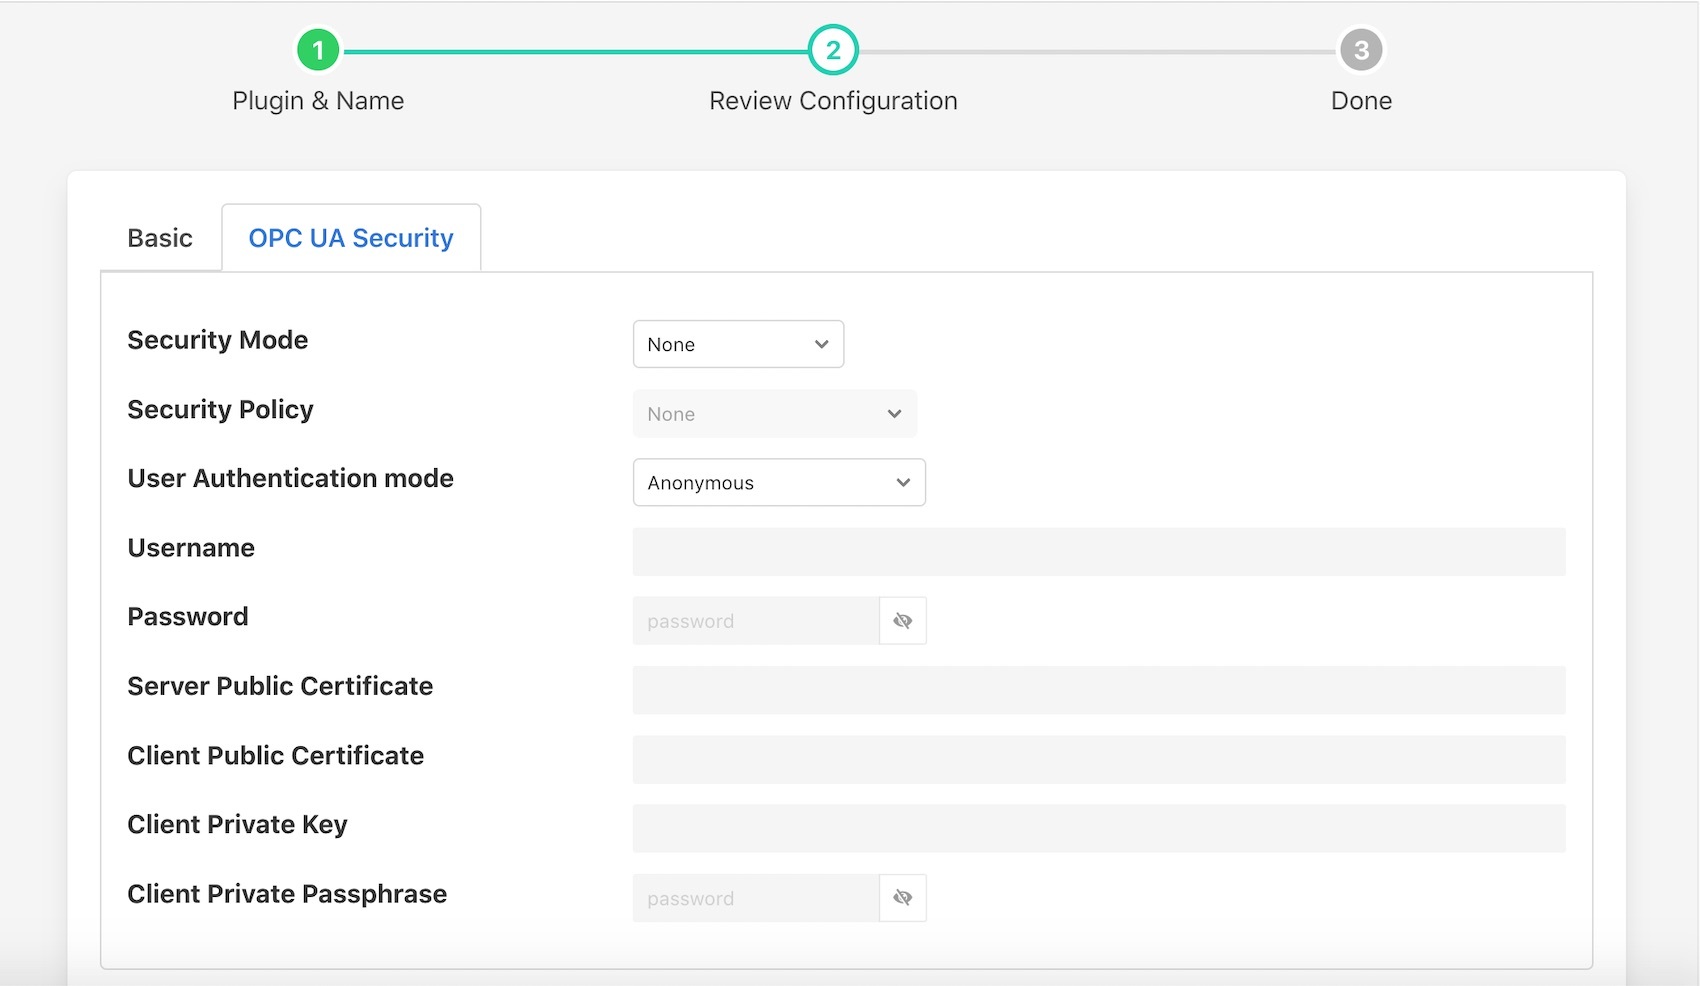Click step 2 Review Configuration circle
Image resolution: width=1700 pixels, height=986 pixels.
coord(833,48)
